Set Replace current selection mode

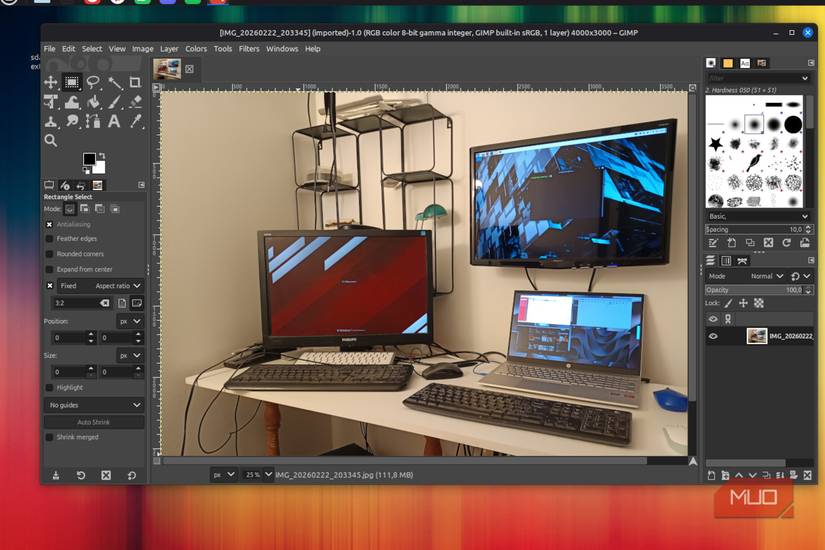click(69, 209)
